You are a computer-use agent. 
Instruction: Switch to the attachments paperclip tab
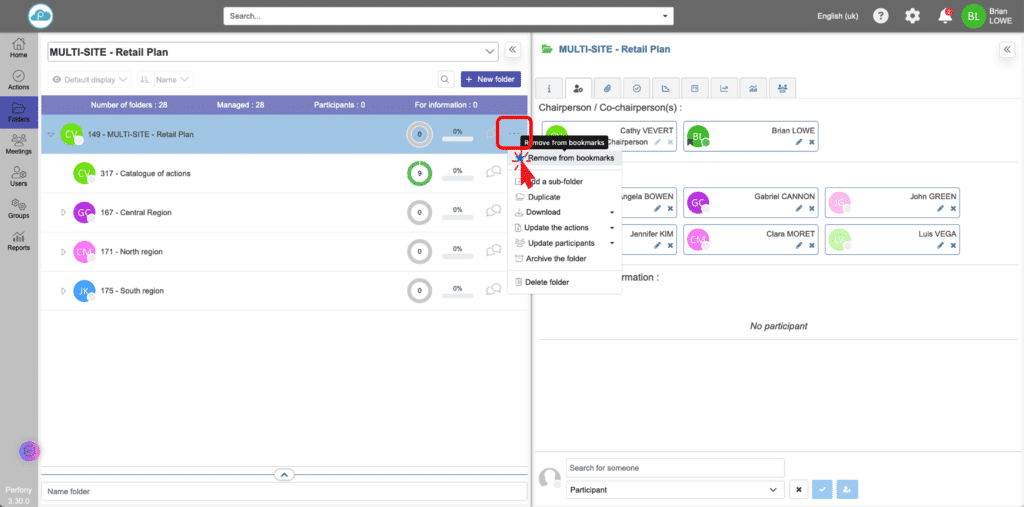point(607,88)
